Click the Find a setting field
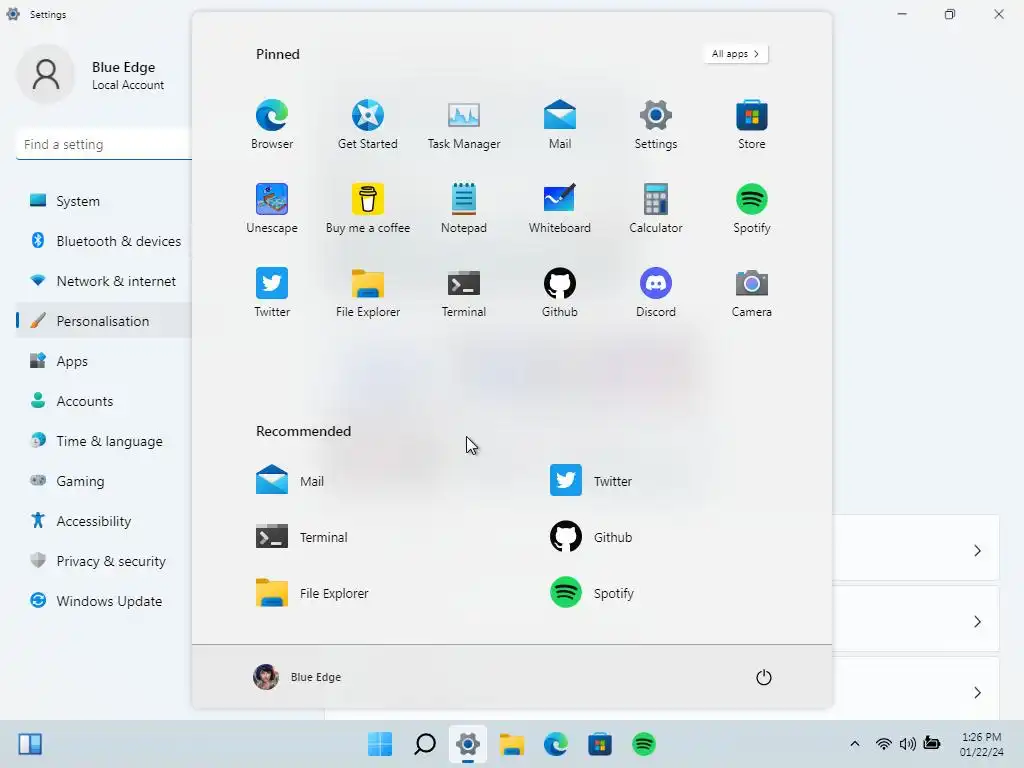1024x768 pixels. point(104,144)
